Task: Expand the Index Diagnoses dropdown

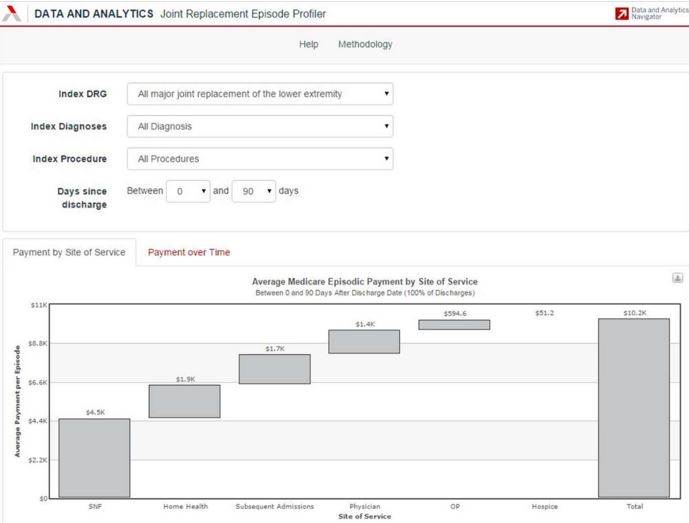Action: coord(259,127)
